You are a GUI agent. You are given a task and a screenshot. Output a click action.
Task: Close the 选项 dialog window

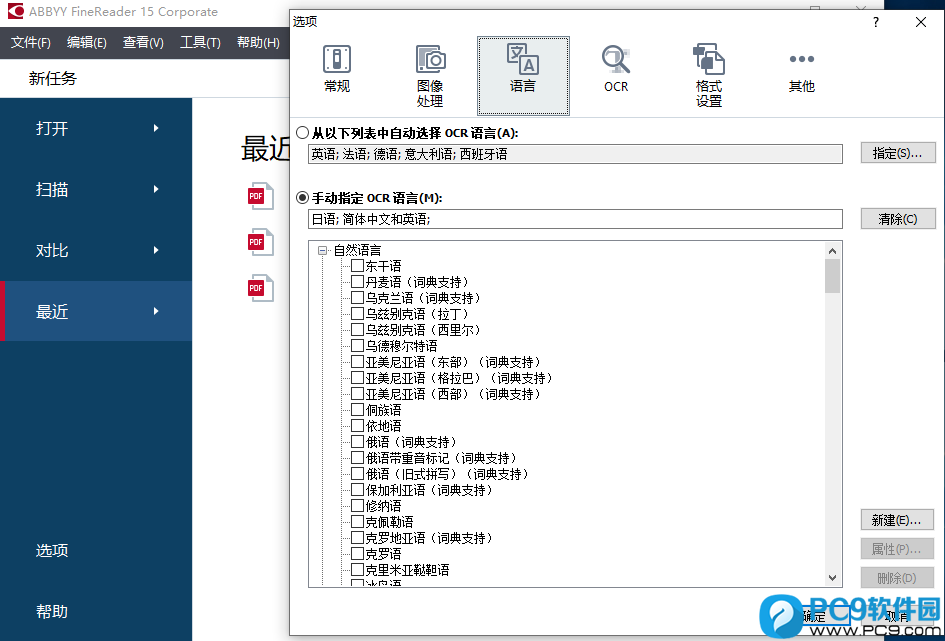920,22
